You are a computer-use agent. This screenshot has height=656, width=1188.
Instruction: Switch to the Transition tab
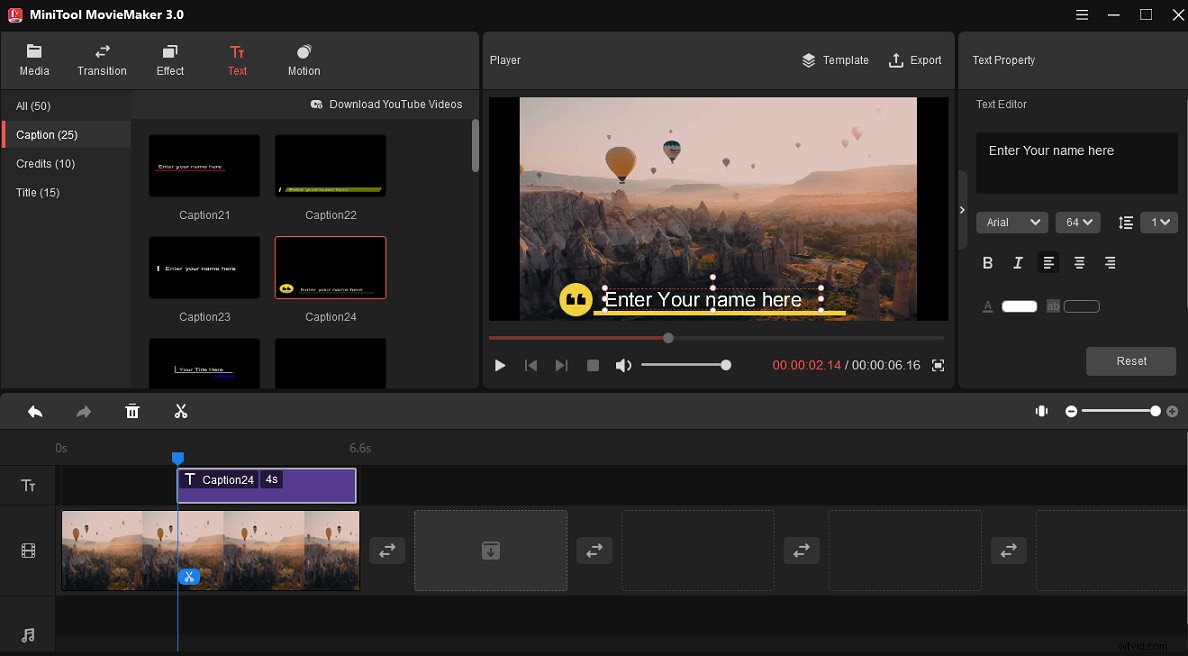pyautogui.click(x=102, y=60)
